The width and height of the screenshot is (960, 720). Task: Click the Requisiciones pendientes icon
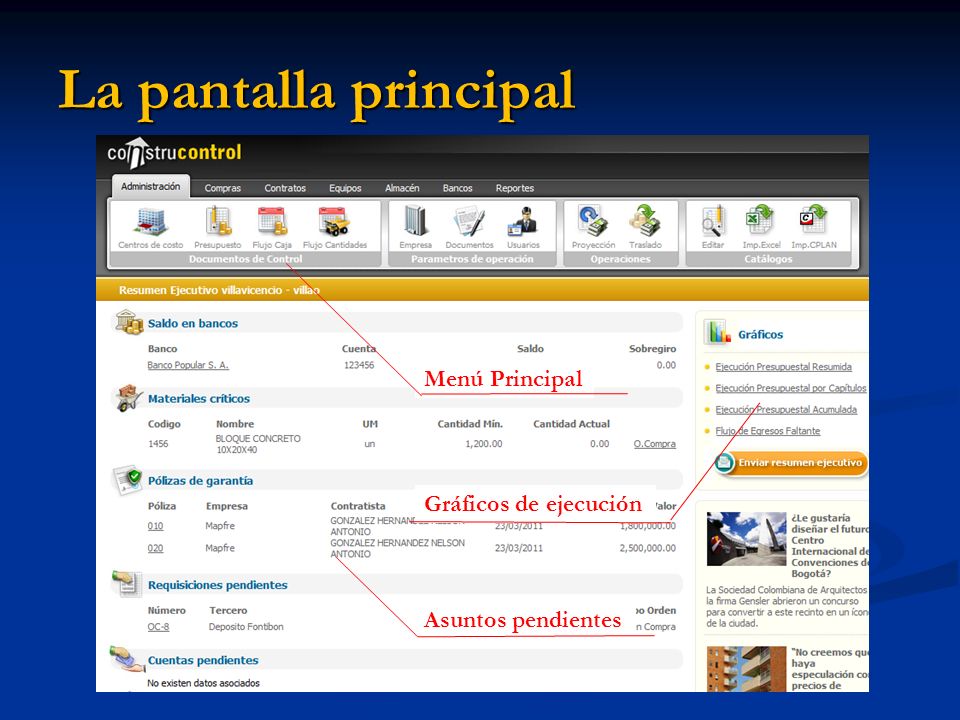click(127, 583)
